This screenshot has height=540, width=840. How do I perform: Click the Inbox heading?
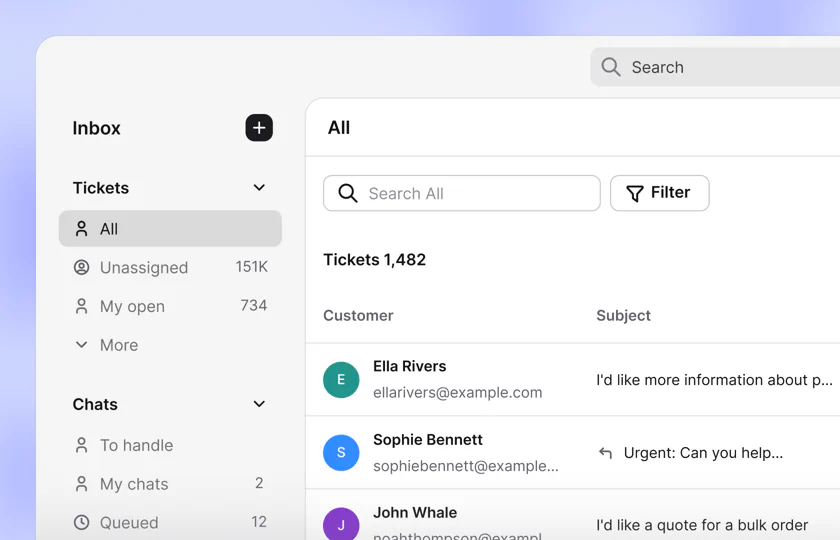tap(96, 128)
